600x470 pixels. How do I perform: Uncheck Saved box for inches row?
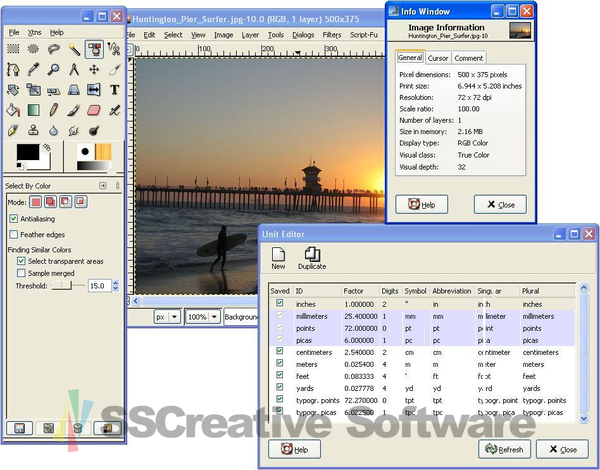[280, 303]
